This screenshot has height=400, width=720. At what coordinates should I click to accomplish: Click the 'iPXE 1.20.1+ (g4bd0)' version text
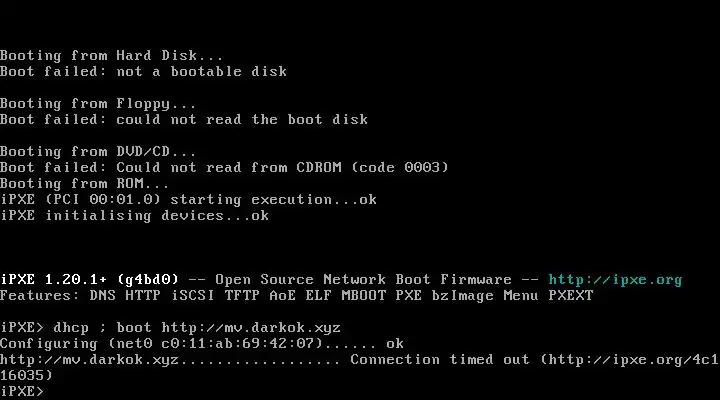89,280
